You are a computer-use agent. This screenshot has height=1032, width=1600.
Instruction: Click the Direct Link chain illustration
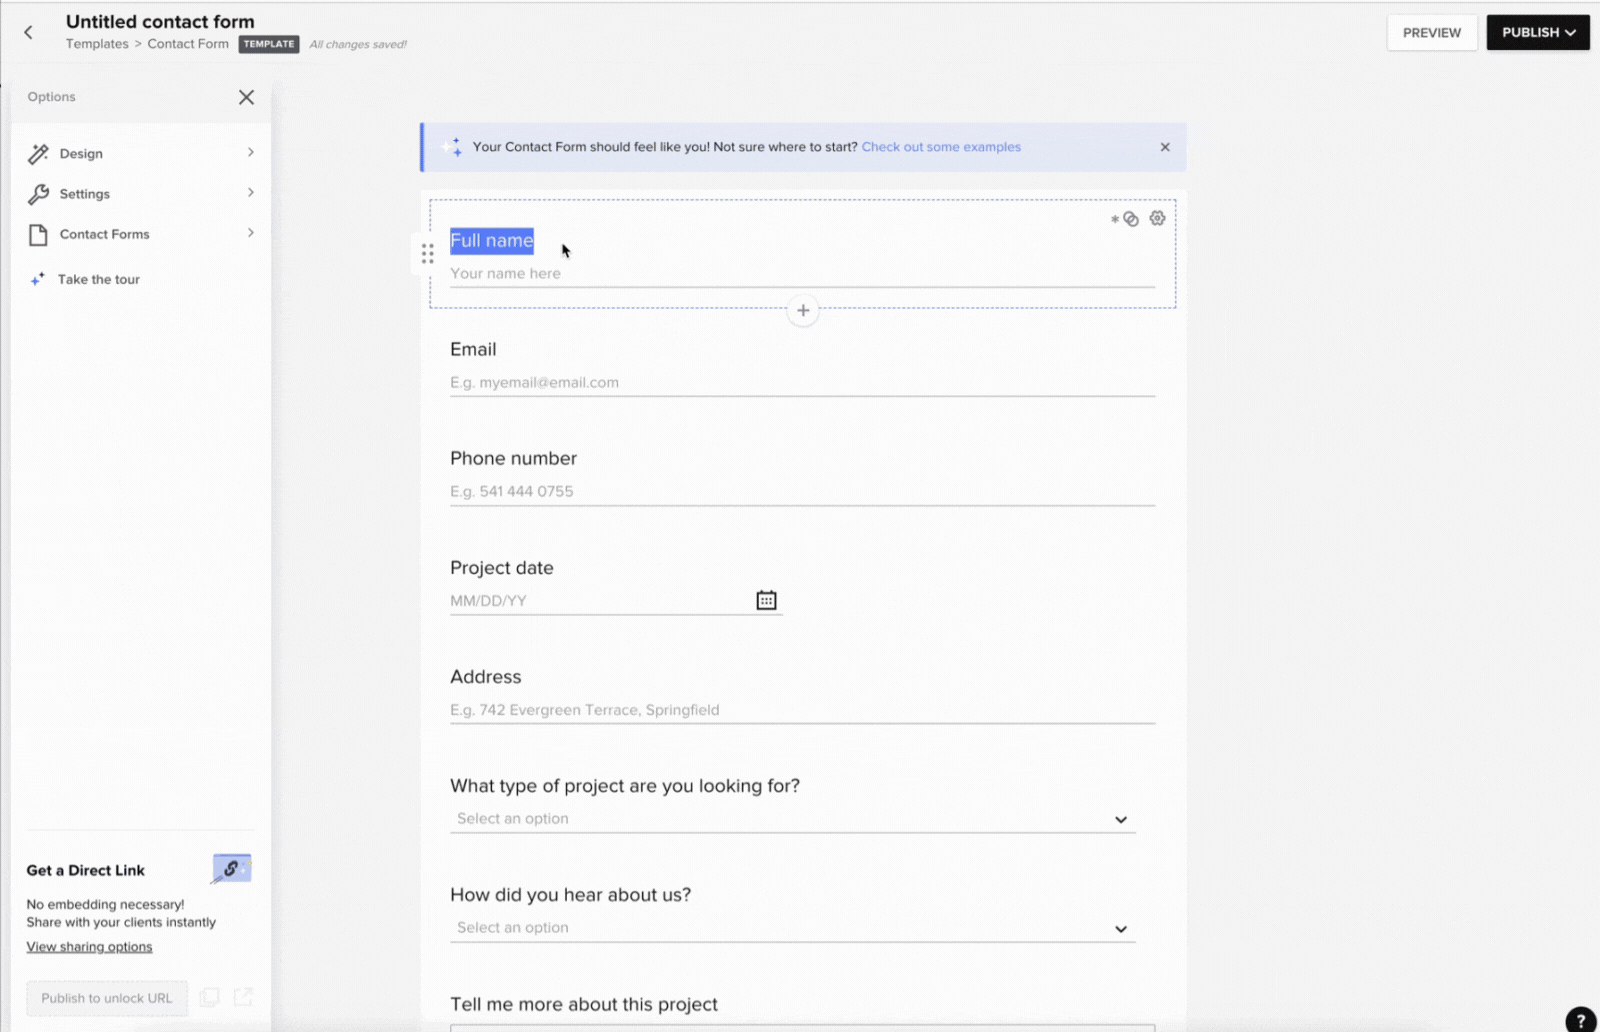231,869
